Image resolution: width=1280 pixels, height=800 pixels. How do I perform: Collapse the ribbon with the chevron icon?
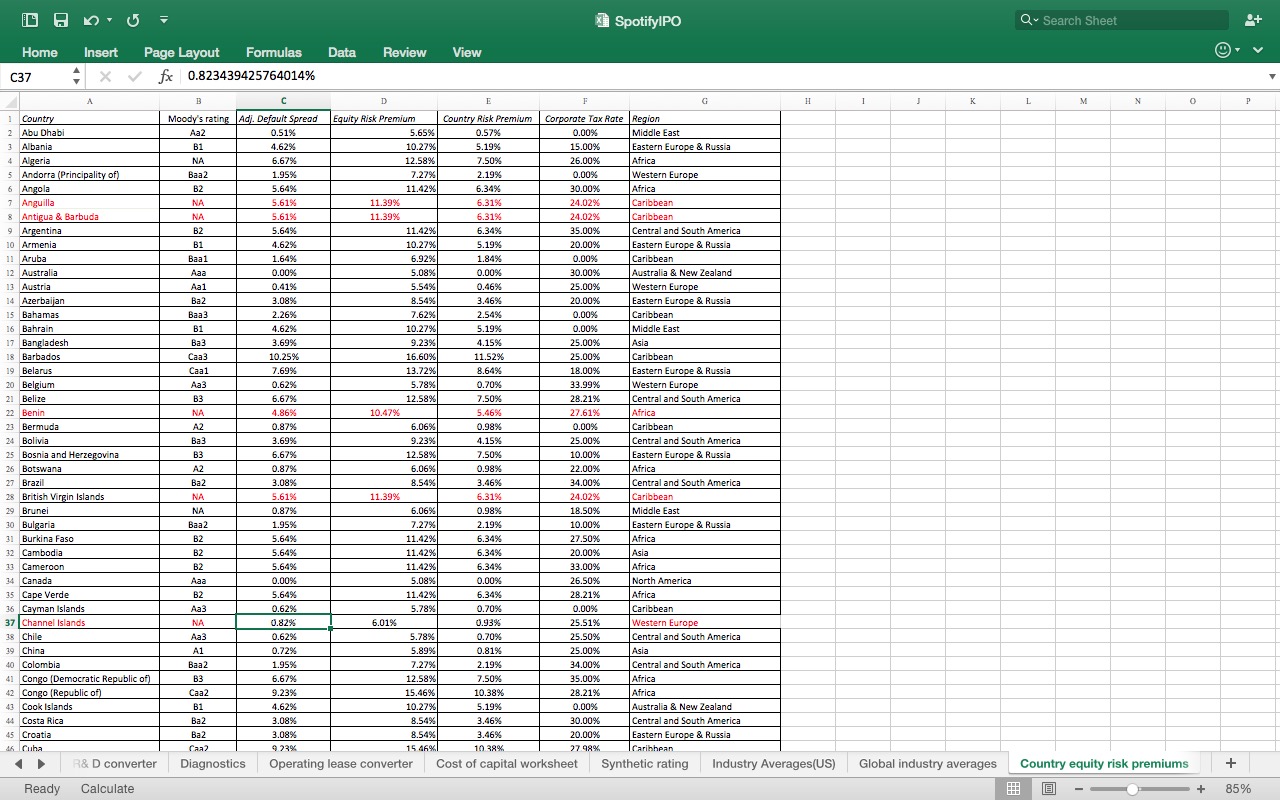(1256, 48)
